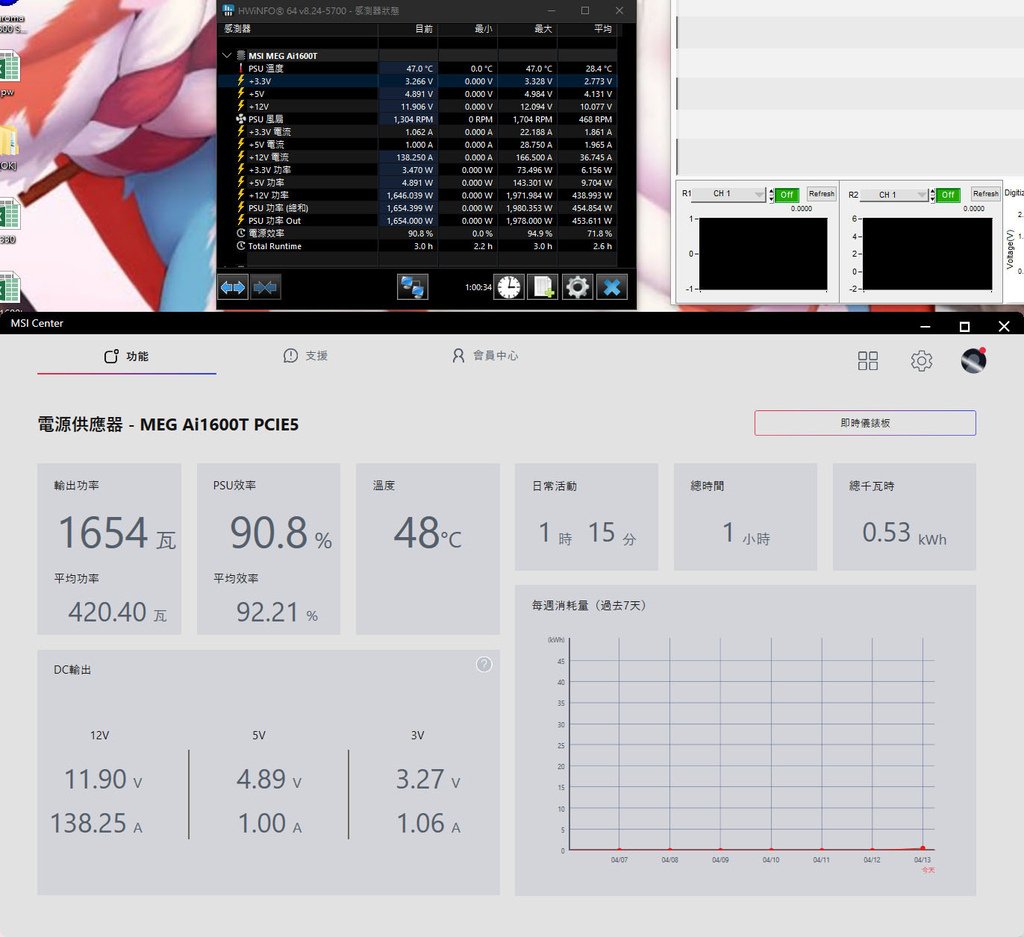1024x937 pixels.
Task: Click the 3.27 V 3V rail value
Action: point(428,779)
